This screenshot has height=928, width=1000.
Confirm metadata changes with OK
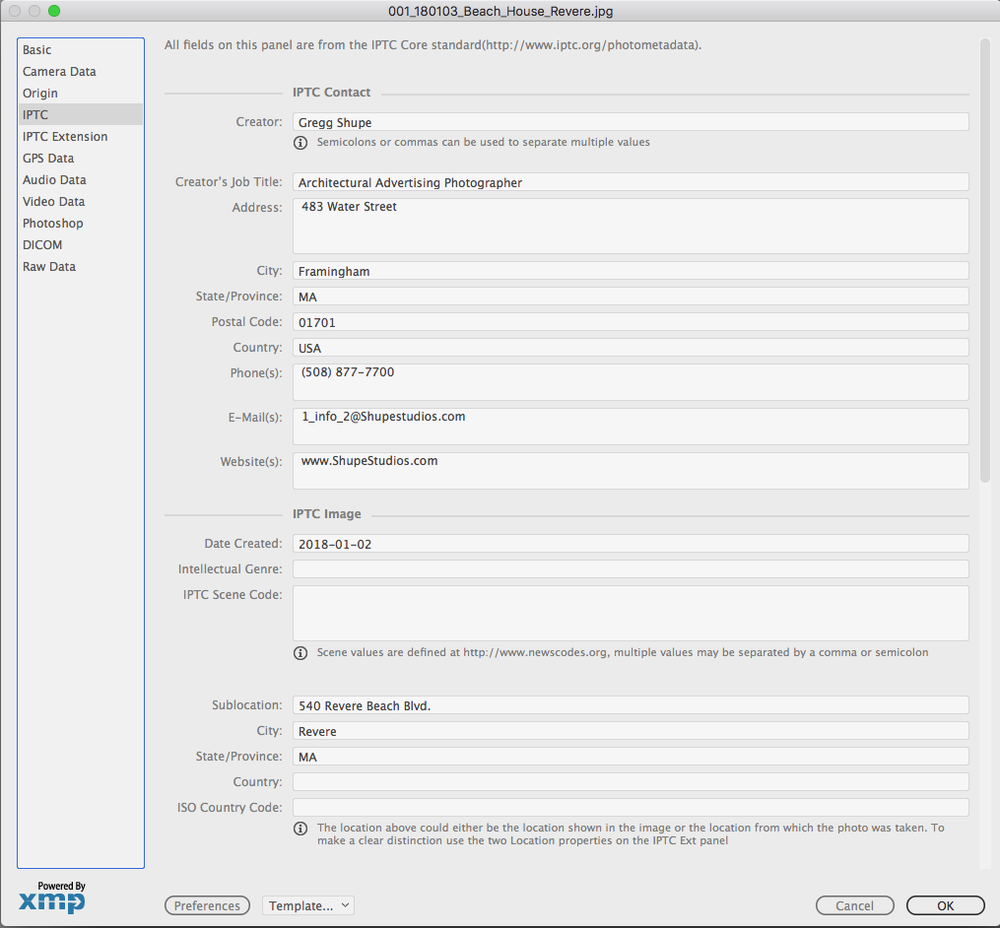tap(945, 905)
